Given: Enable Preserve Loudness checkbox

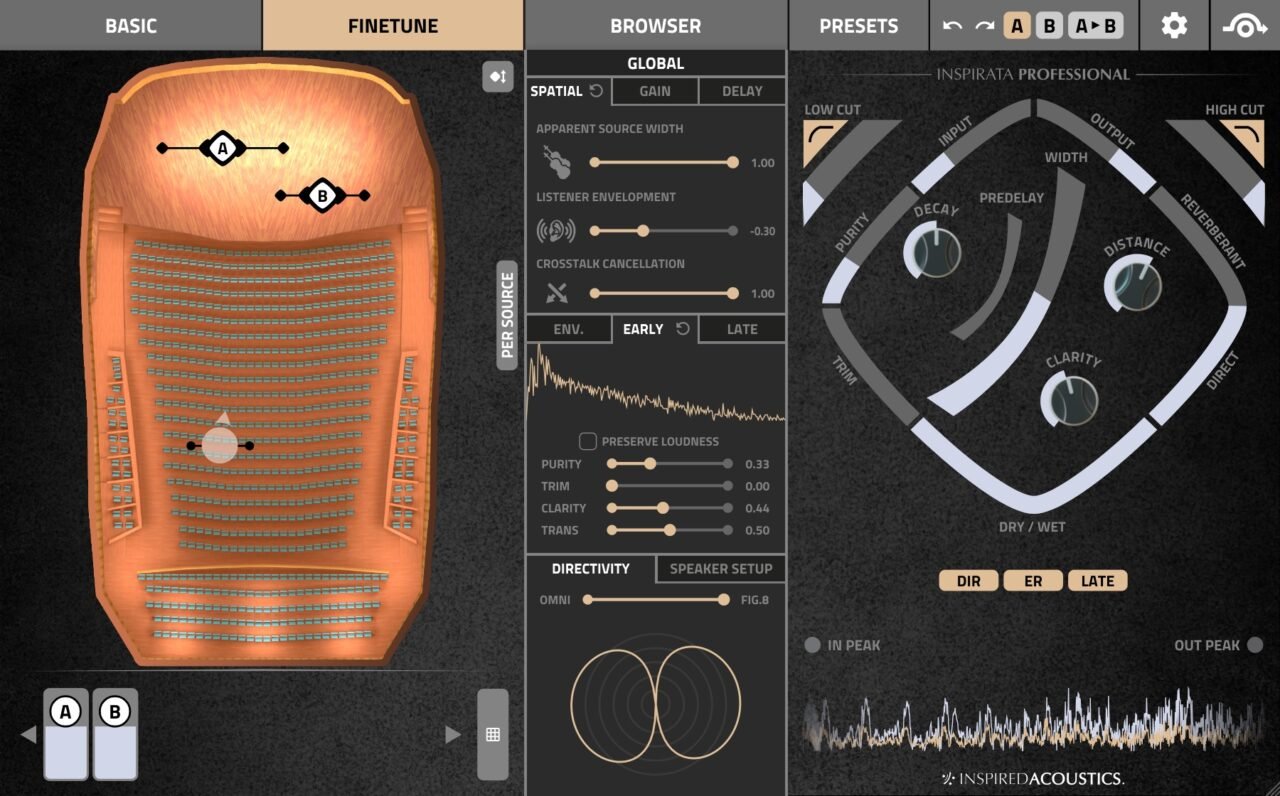Looking at the screenshot, I should [588, 441].
